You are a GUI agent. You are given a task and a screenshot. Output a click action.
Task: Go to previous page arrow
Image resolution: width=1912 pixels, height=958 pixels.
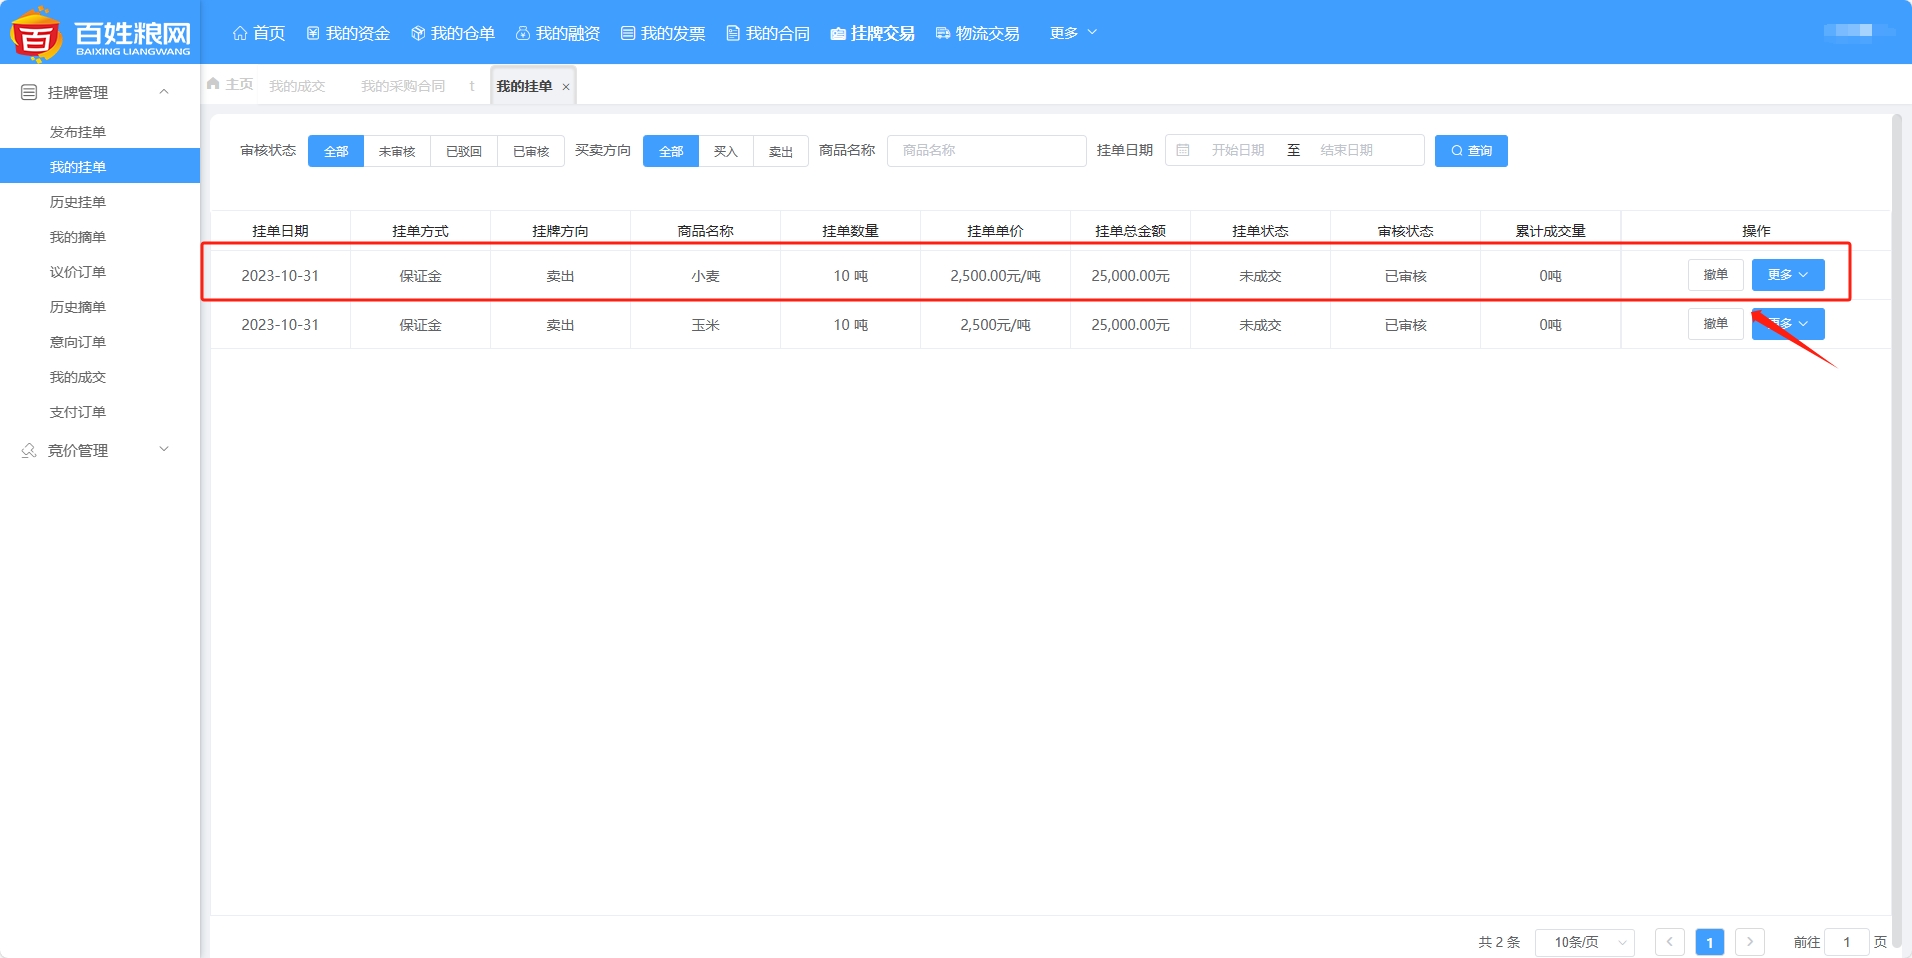pyautogui.click(x=1669, y=942)
